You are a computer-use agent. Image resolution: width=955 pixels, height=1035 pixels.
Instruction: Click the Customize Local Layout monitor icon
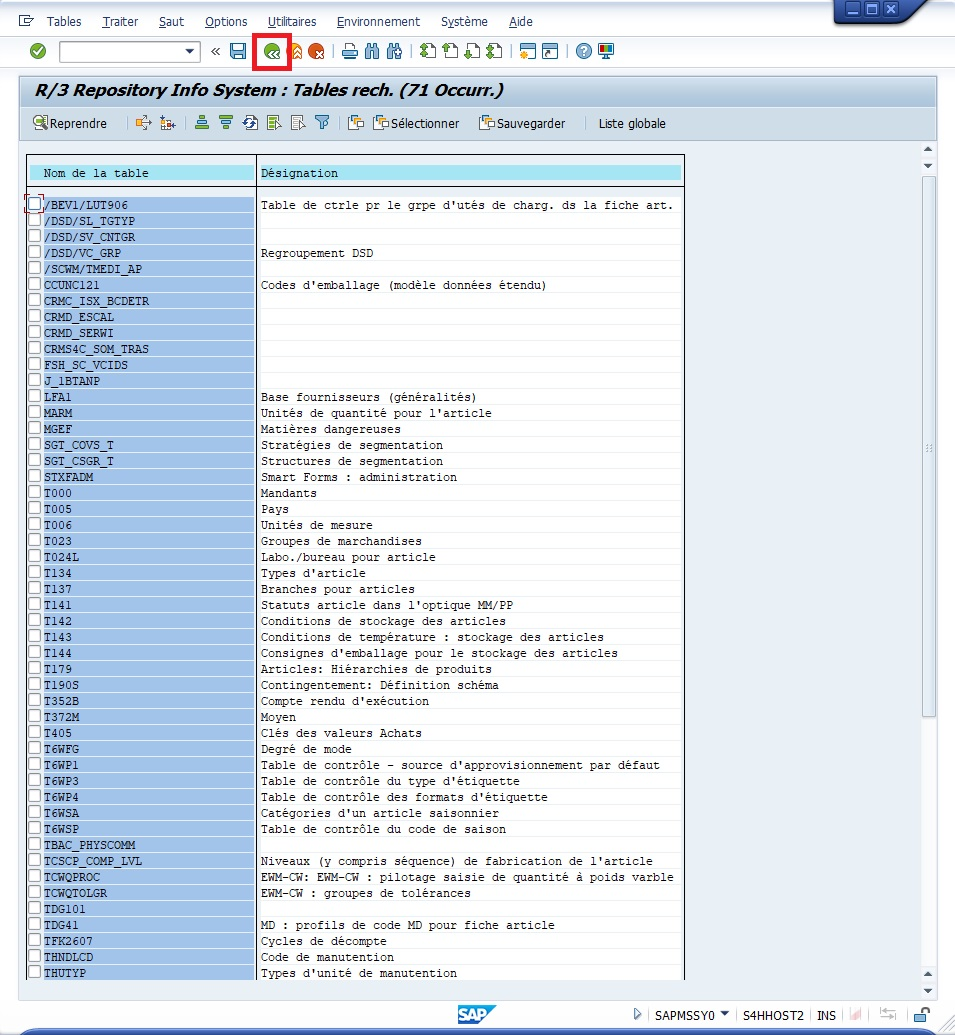(606, 51)
